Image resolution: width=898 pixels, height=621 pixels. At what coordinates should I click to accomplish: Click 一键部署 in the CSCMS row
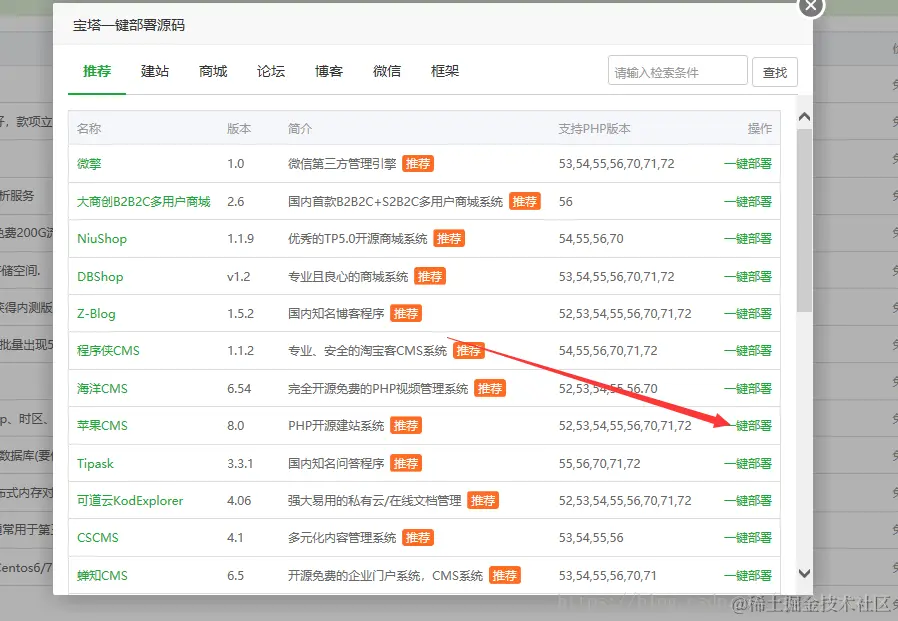747,537
